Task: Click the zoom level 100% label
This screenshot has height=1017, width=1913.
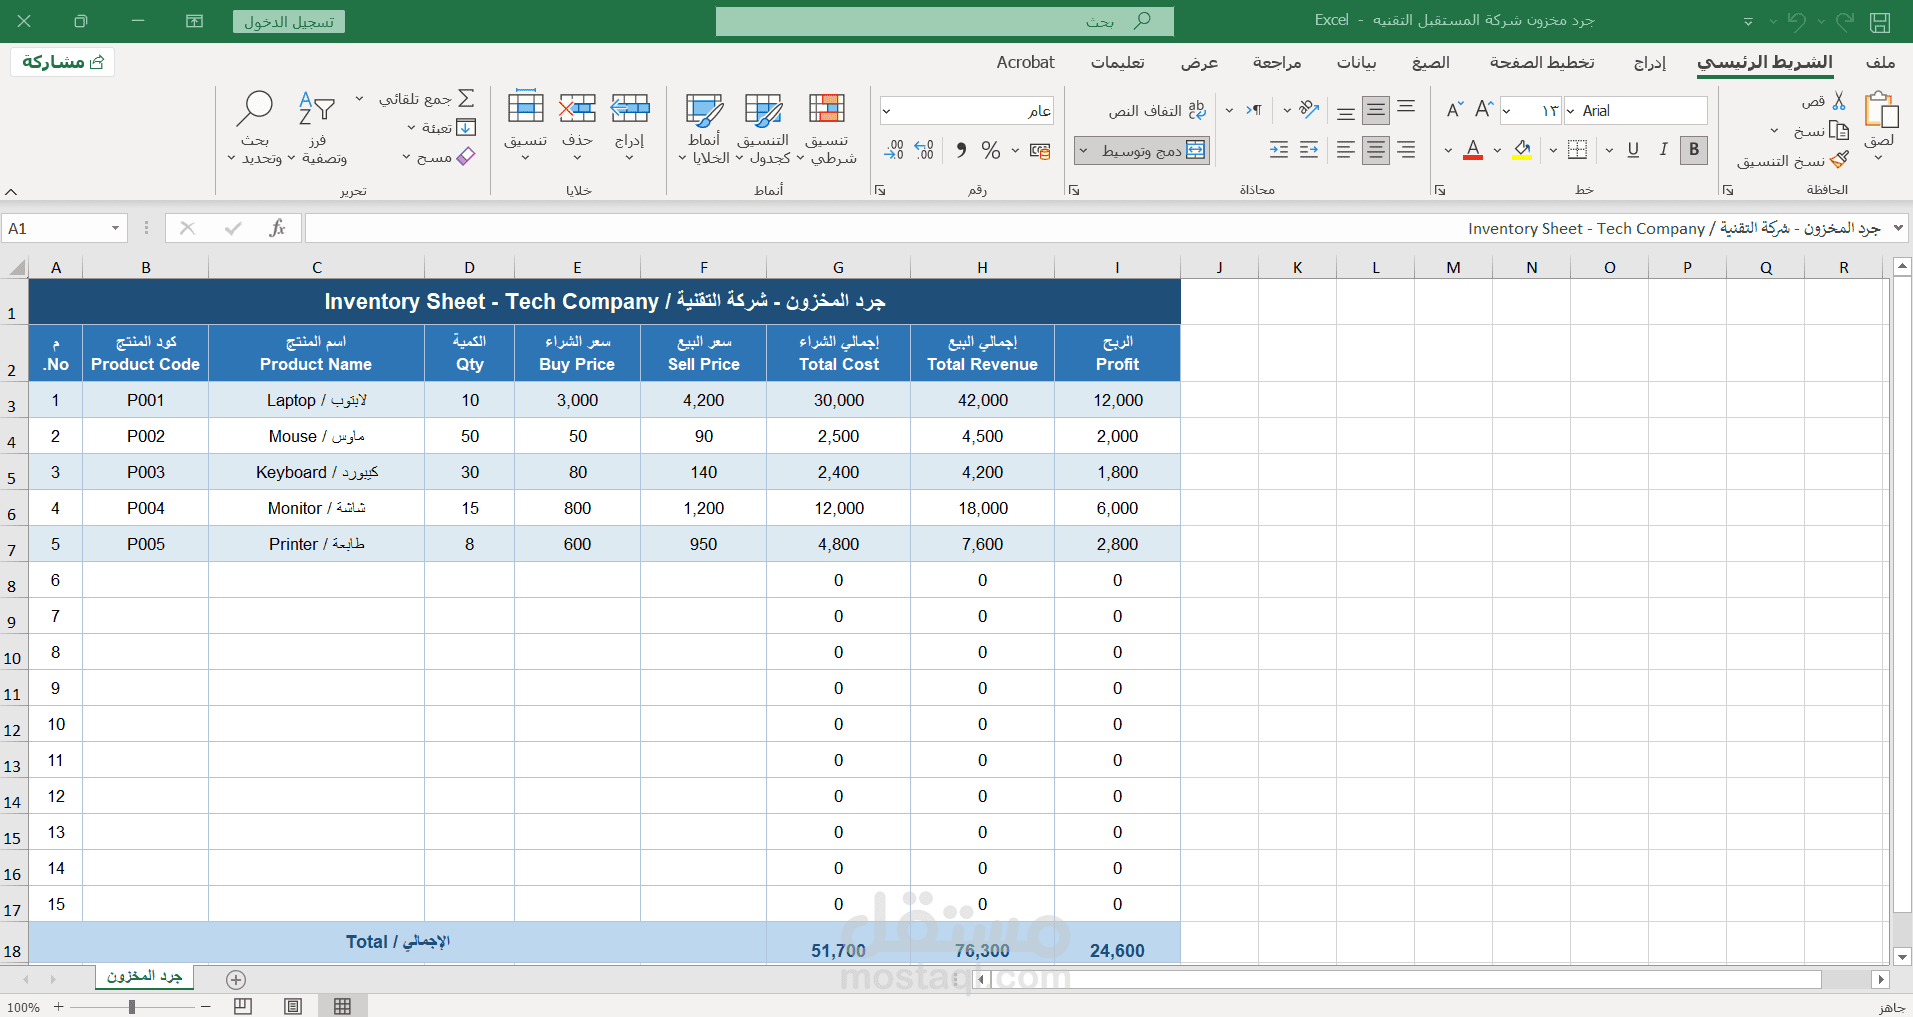Action: point(24,1007)
